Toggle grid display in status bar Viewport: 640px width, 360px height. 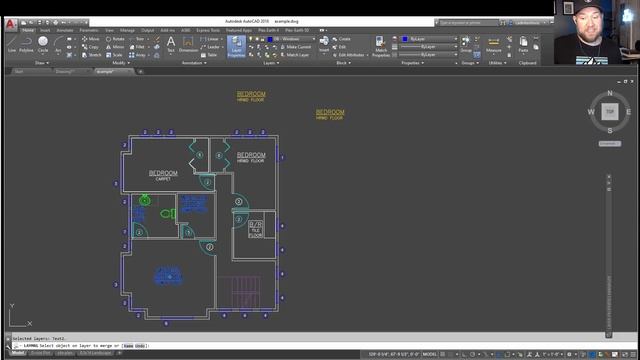[443, 354]
